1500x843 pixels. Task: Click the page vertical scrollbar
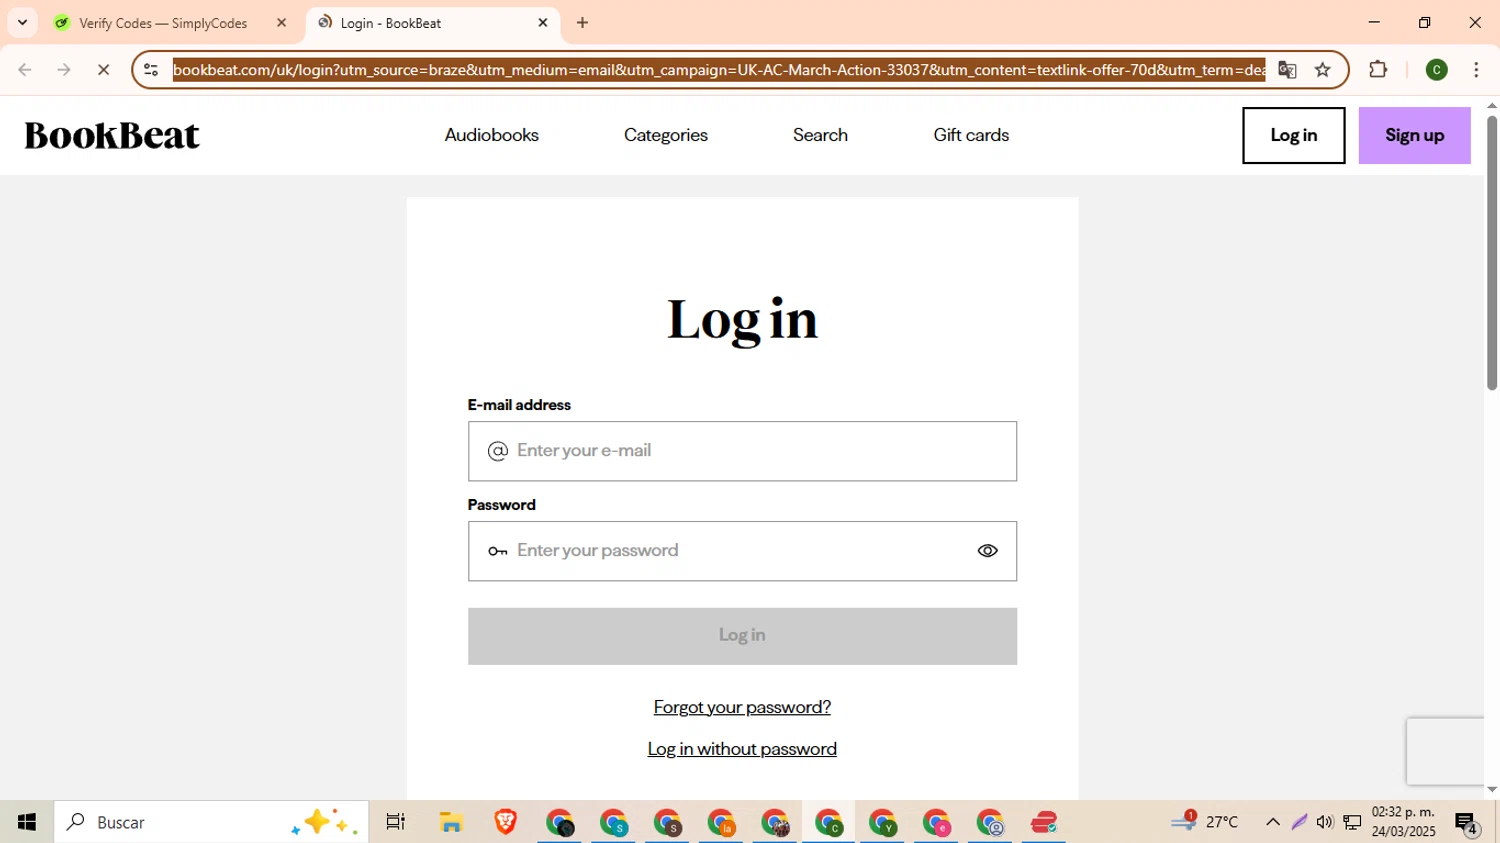tap(1492, 253)
